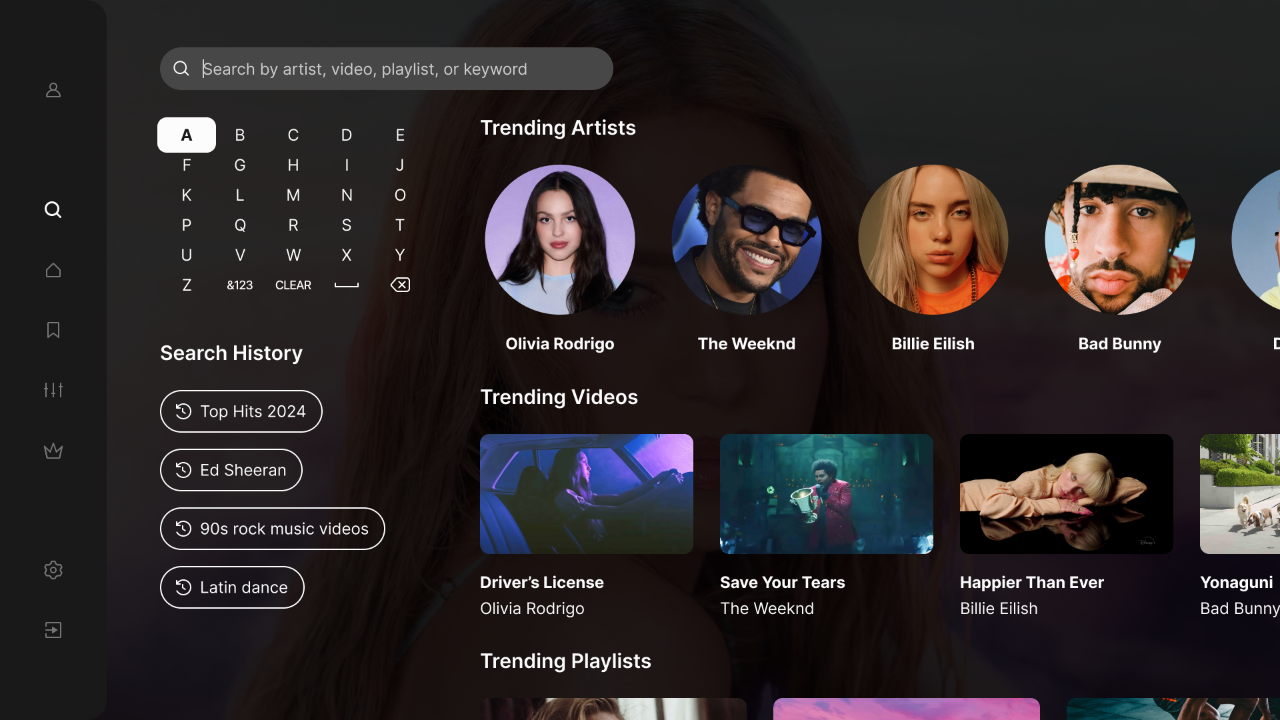Image resolution: width=1280 pixels, height=720 pixels.
Task: Open Olivia Rodrigo's trending artist page
Action: tap(559, 240)
